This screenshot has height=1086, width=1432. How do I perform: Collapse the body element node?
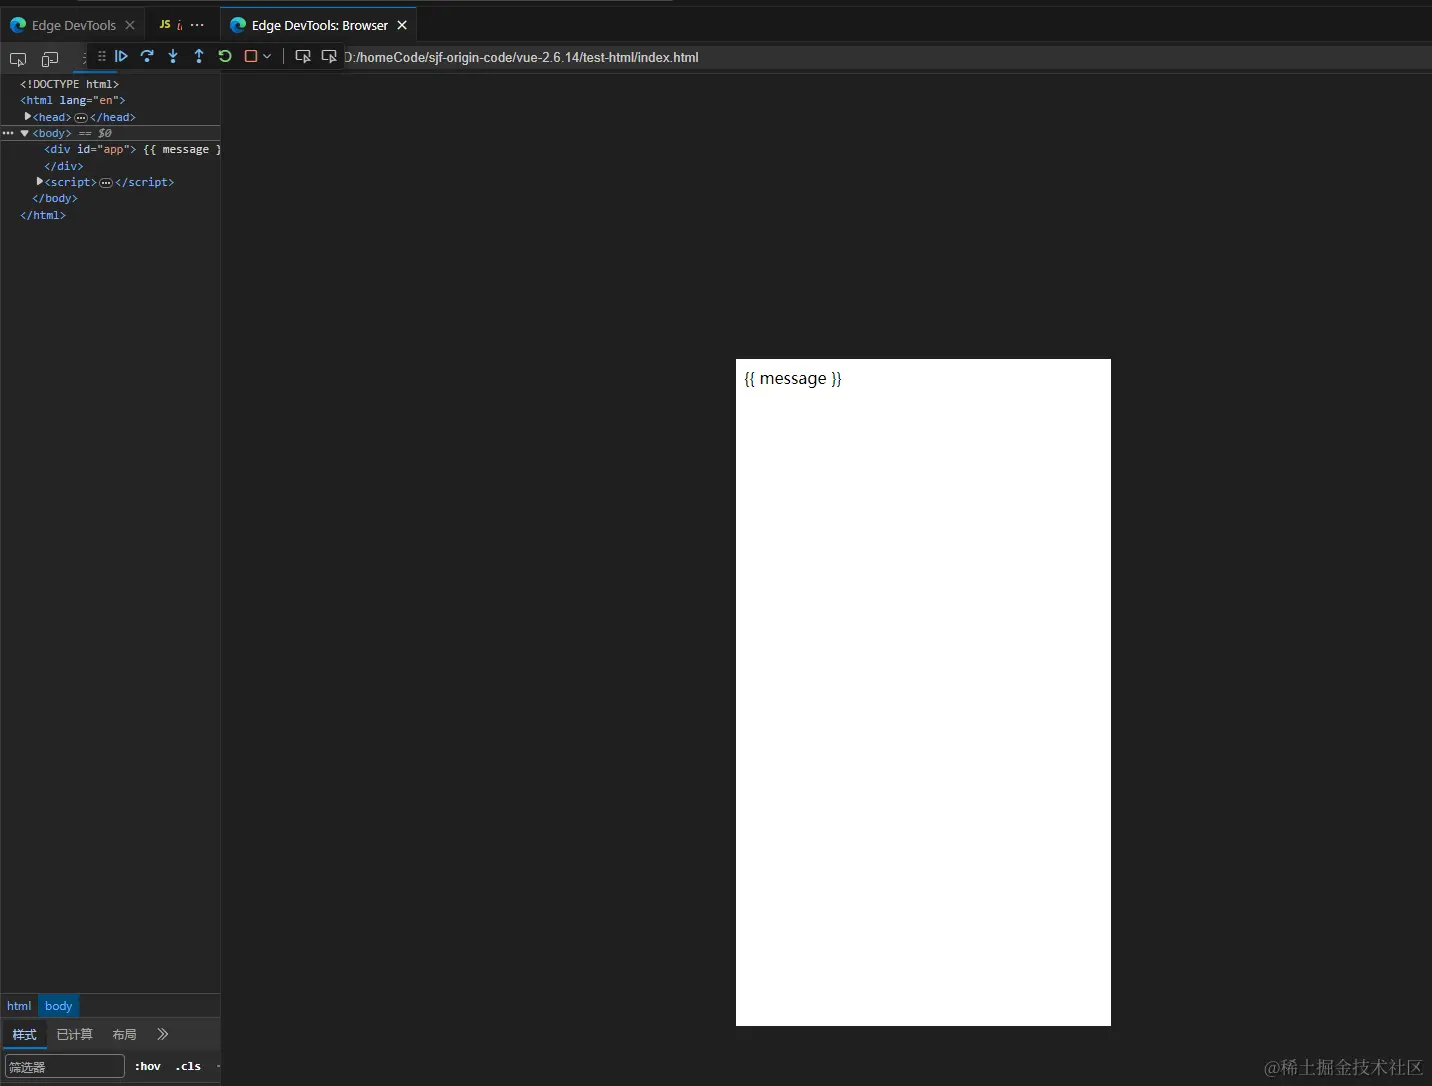(x=25, y=133)
